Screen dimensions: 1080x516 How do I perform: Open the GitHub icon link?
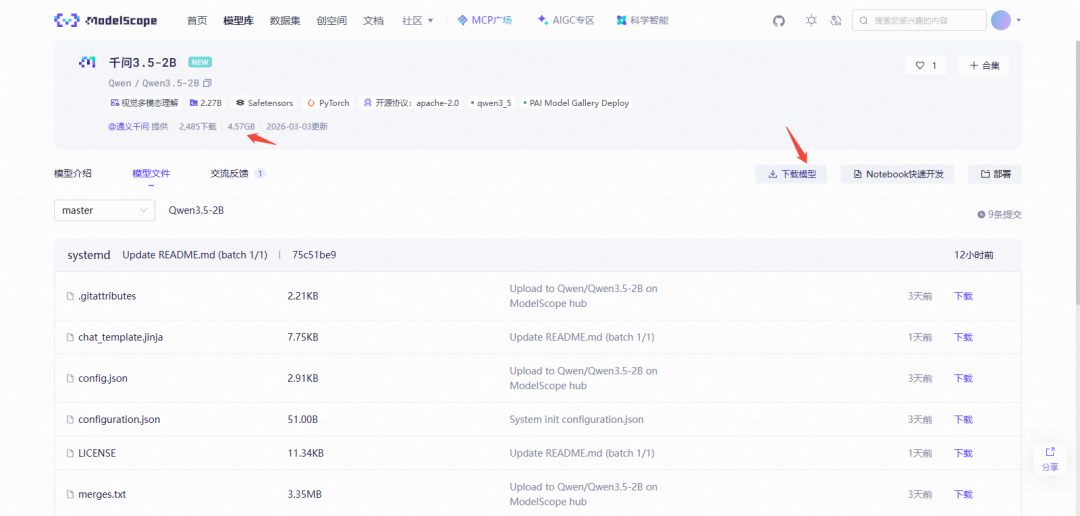pos(778,21)
